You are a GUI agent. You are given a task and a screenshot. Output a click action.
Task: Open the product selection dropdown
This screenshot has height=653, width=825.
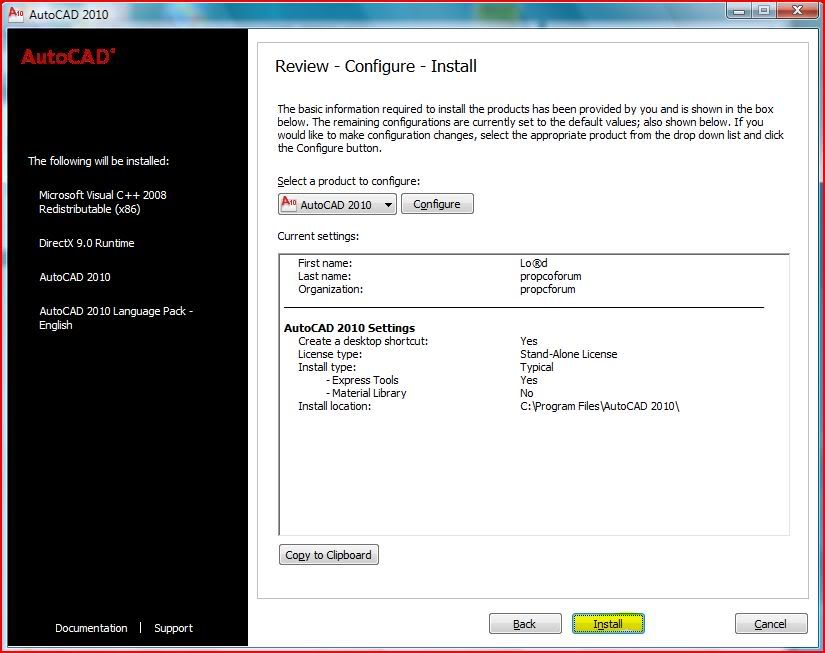tap(337, 204)
